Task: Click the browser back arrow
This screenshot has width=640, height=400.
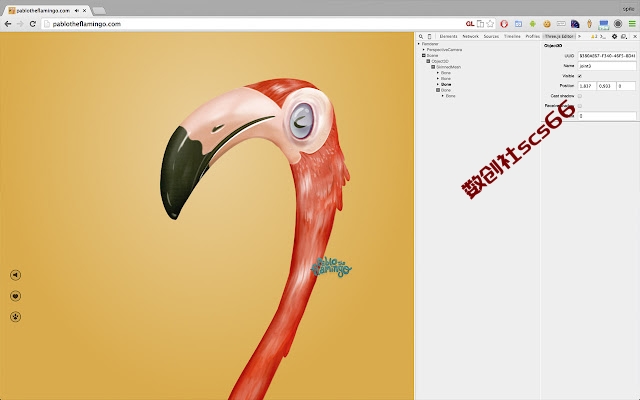Action: point(8,24)
